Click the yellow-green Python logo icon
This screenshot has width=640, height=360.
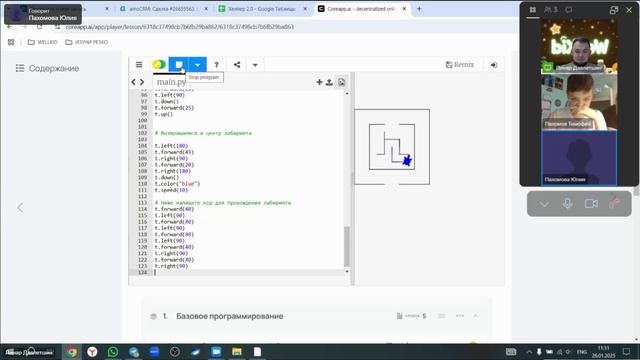coord(159,64)
